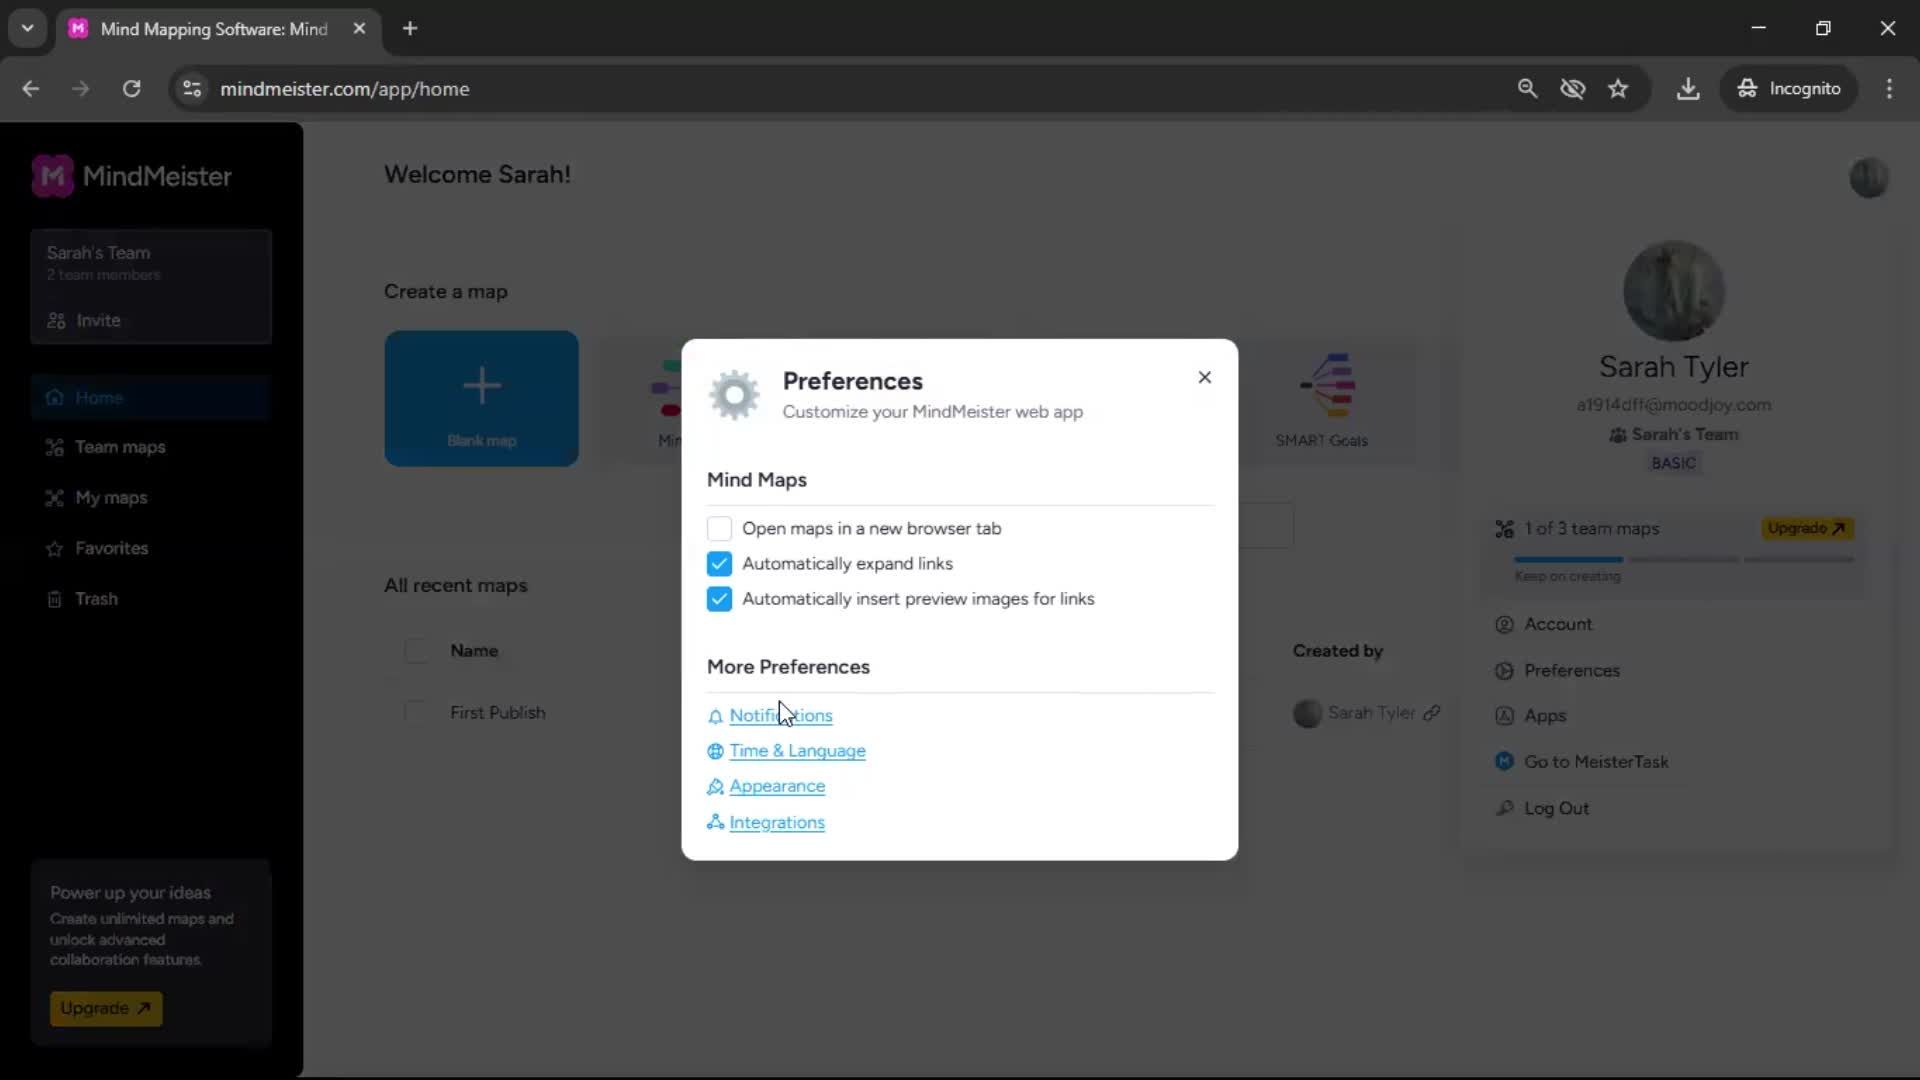Select the First Publish row checkbox
This screenshot has height=1080, width=1920.
[415, 713]
